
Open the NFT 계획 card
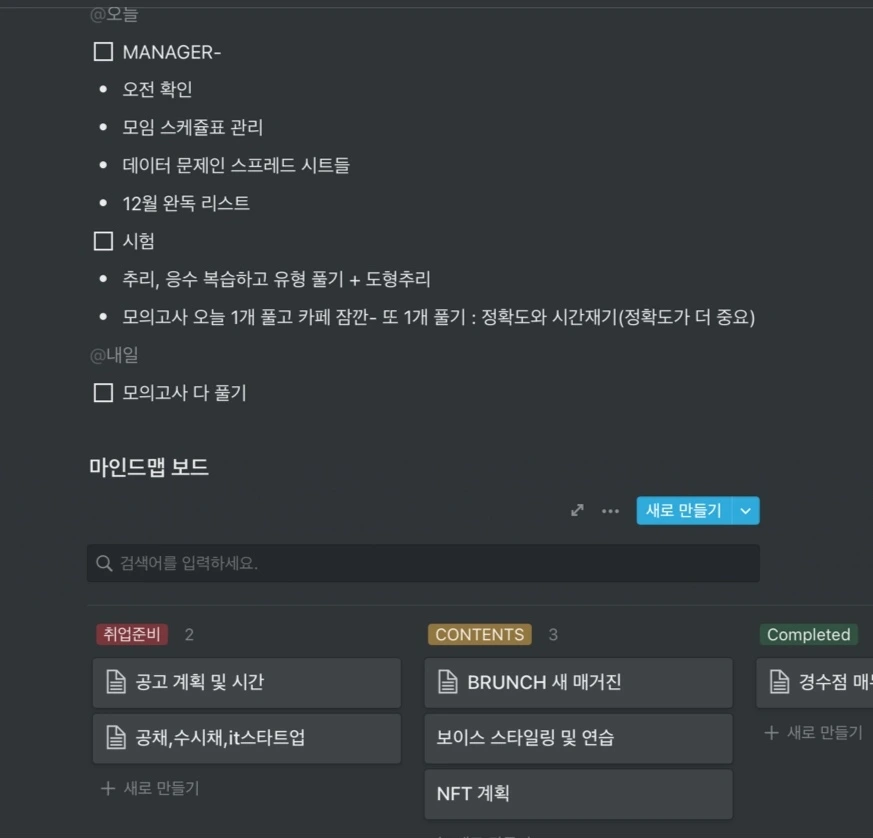pyautogui.click(x=577, y=794)
